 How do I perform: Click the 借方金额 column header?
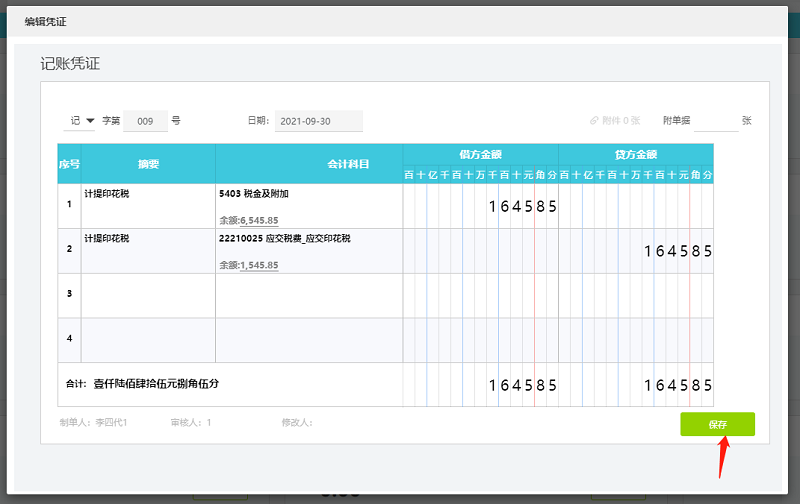[480, 154]
